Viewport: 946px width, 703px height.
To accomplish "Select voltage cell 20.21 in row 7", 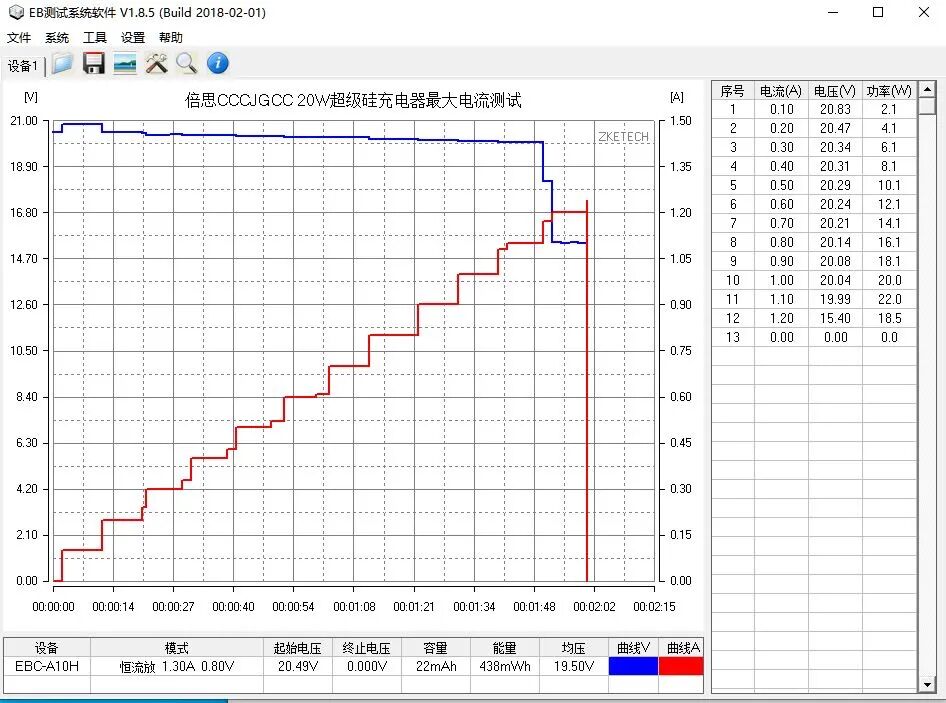I will 835,223.
